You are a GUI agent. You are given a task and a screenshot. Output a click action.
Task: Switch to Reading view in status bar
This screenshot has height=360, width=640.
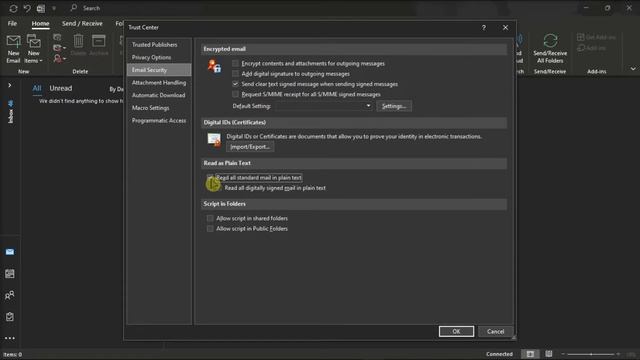549,354
